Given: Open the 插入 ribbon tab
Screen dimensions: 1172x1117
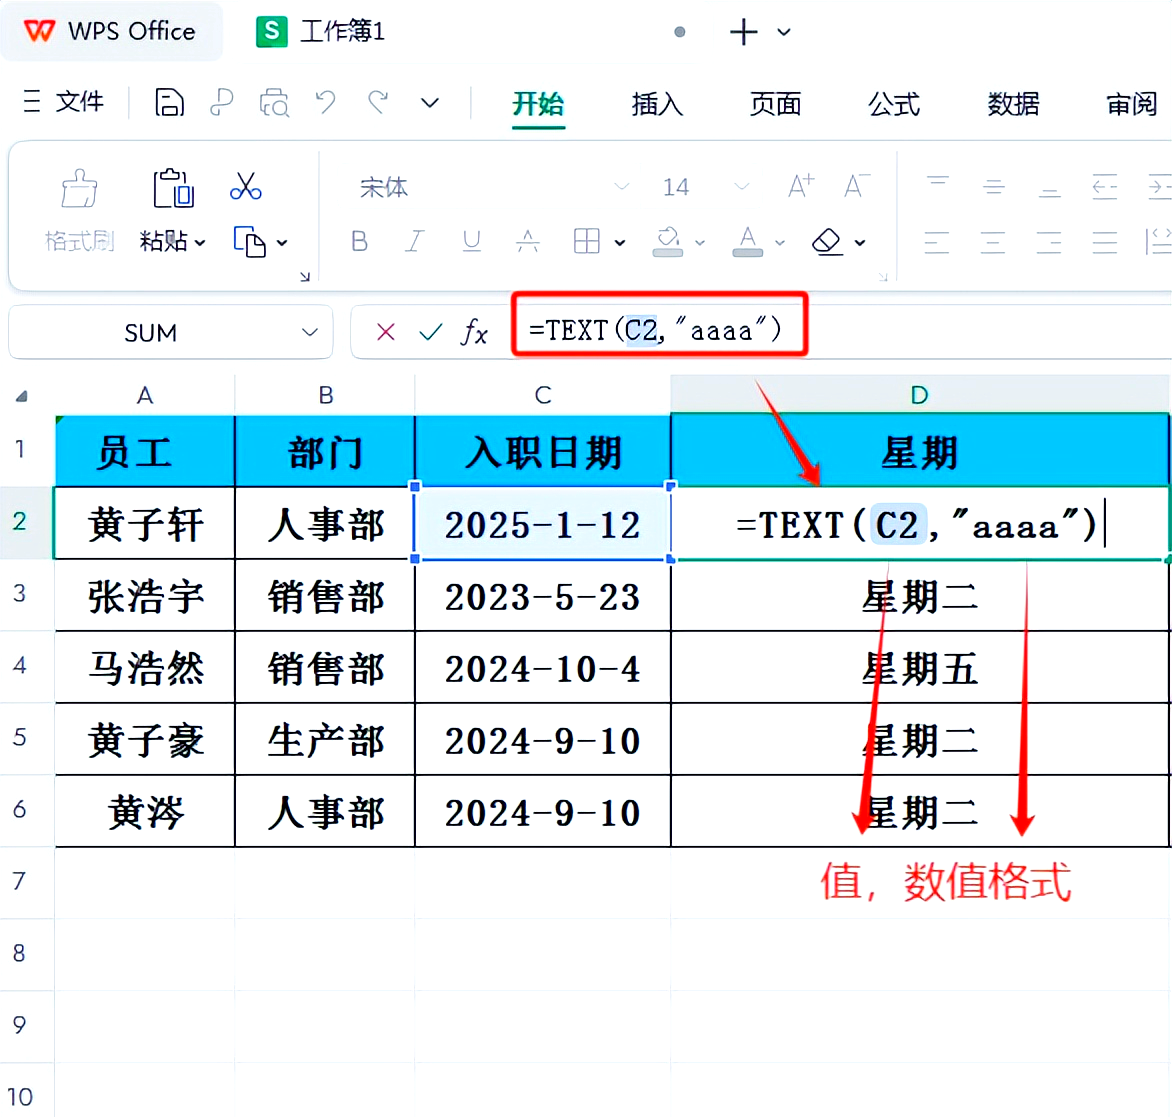Looking at the screenshot, I should [657, 104].
